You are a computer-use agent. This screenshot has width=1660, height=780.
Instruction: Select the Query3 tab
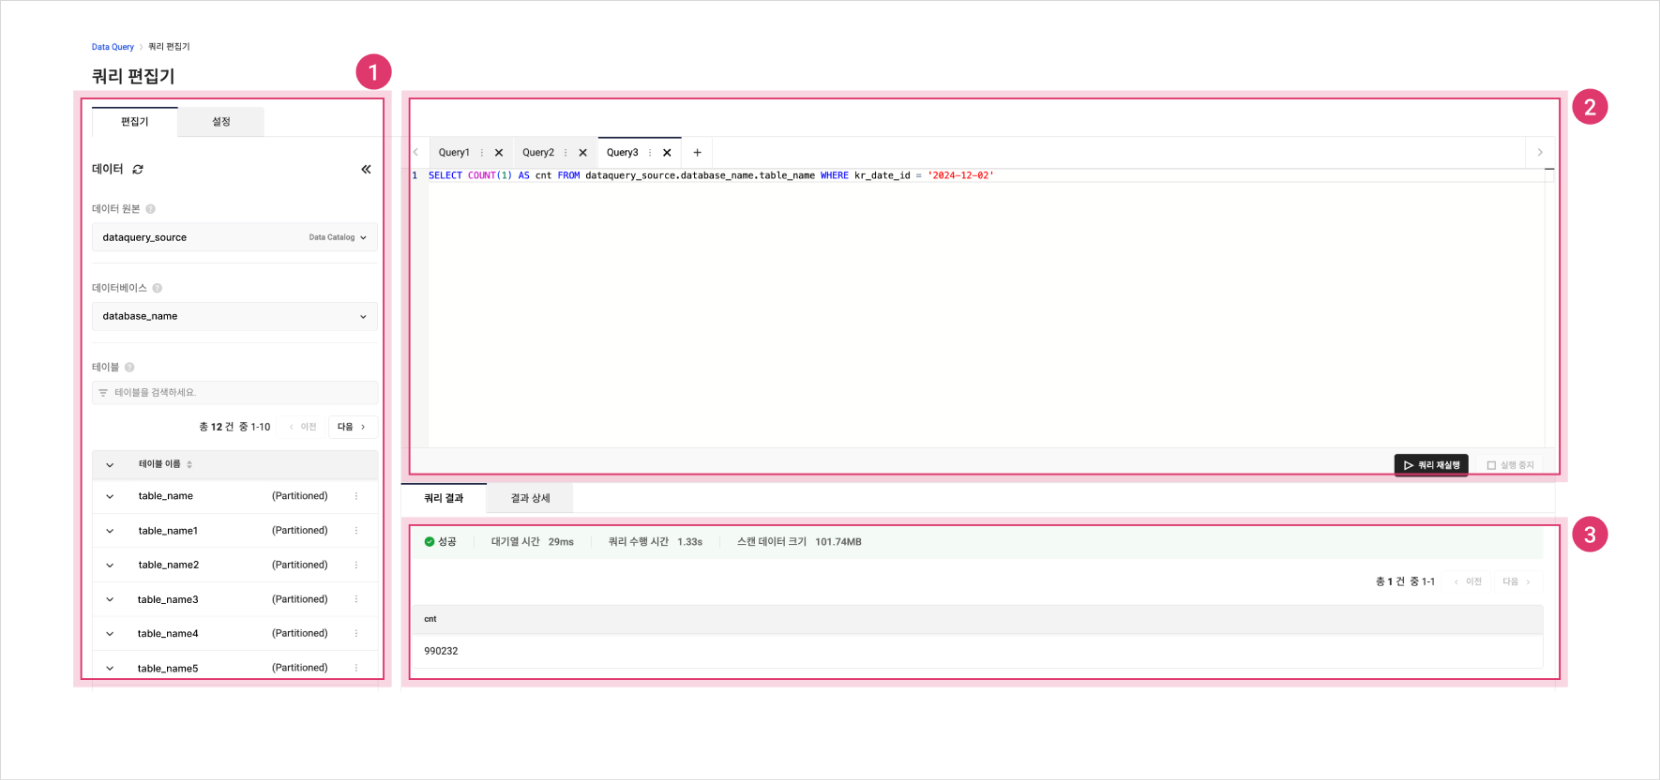click(622, 153)
